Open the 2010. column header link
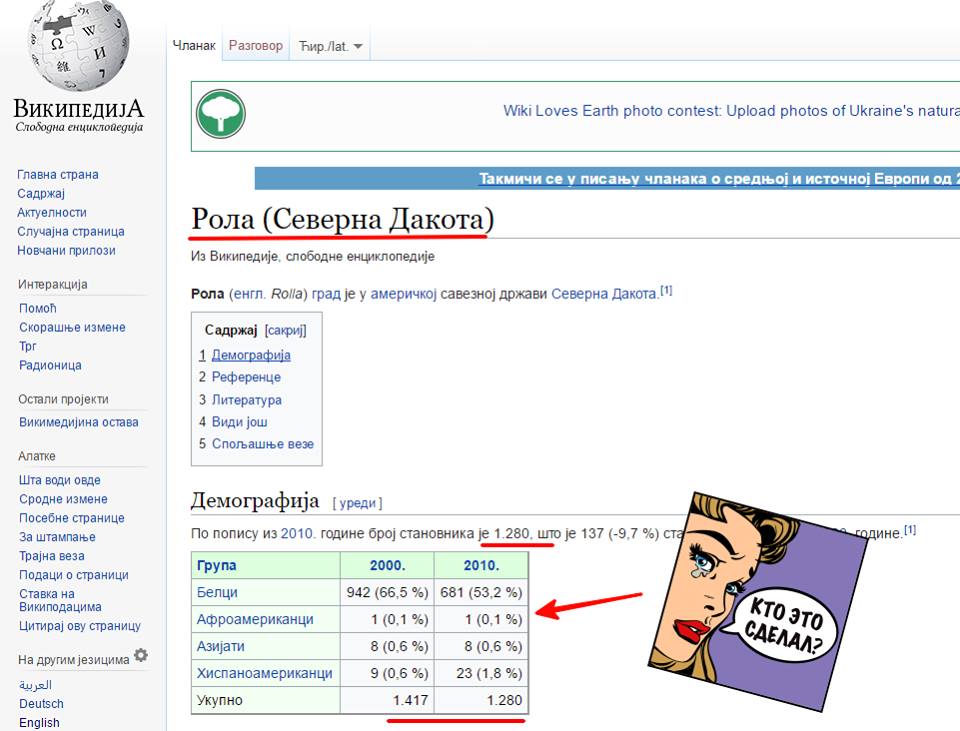The width and height of the screenshot is (960, 731). [x=481, y=565]
